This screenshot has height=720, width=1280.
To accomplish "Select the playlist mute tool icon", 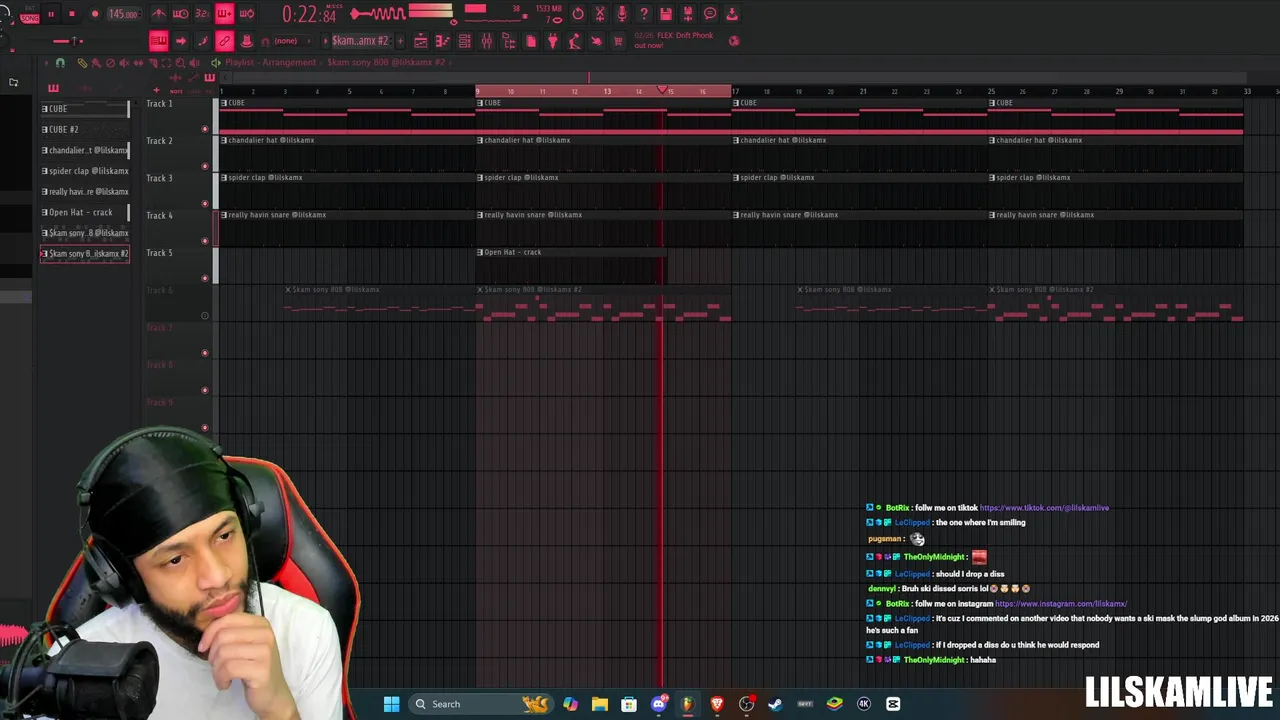I will 124,63.
